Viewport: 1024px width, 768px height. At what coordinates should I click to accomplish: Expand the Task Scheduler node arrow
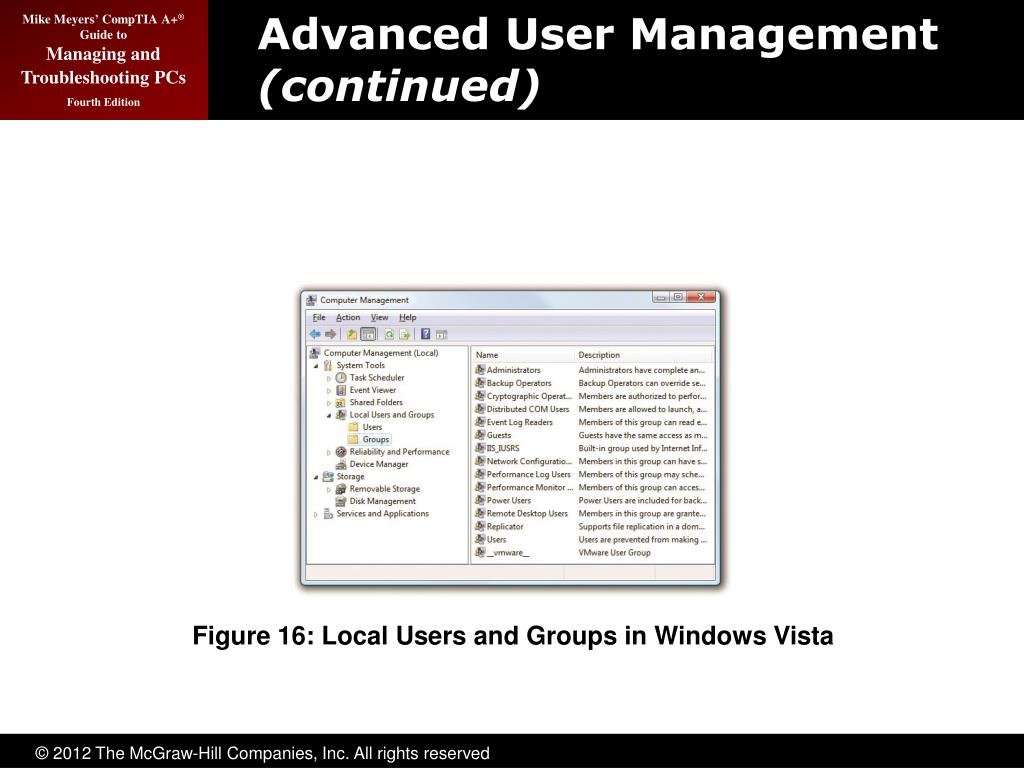[328, 378]
